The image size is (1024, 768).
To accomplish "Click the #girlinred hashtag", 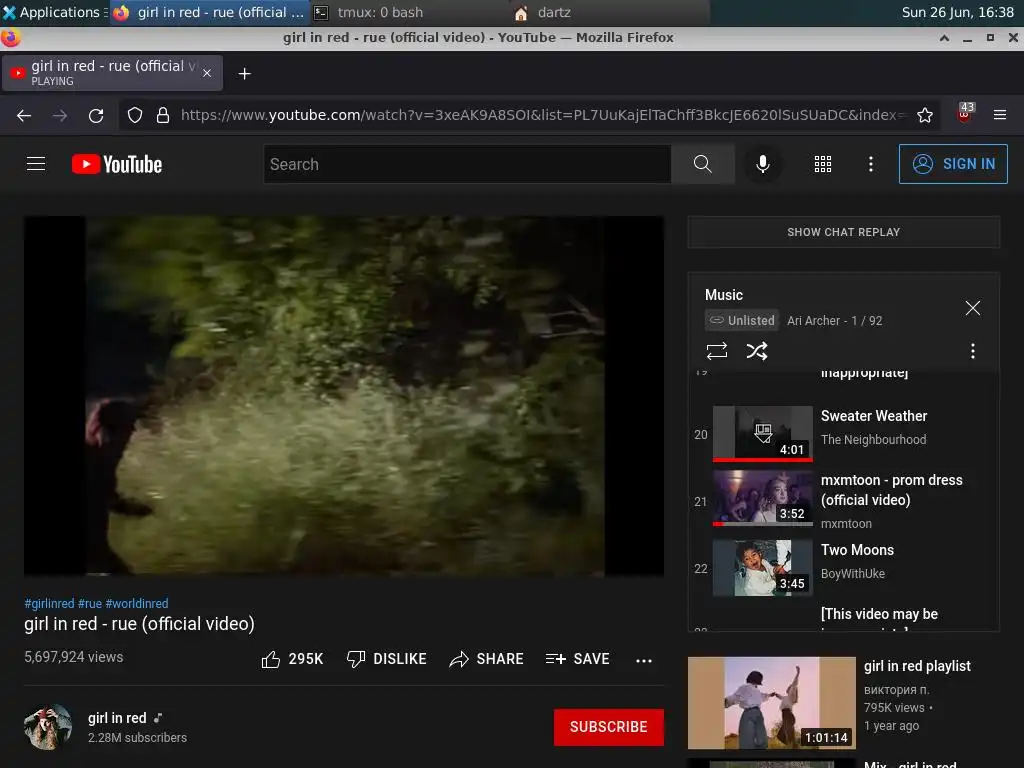I will (x=49, y=603).
